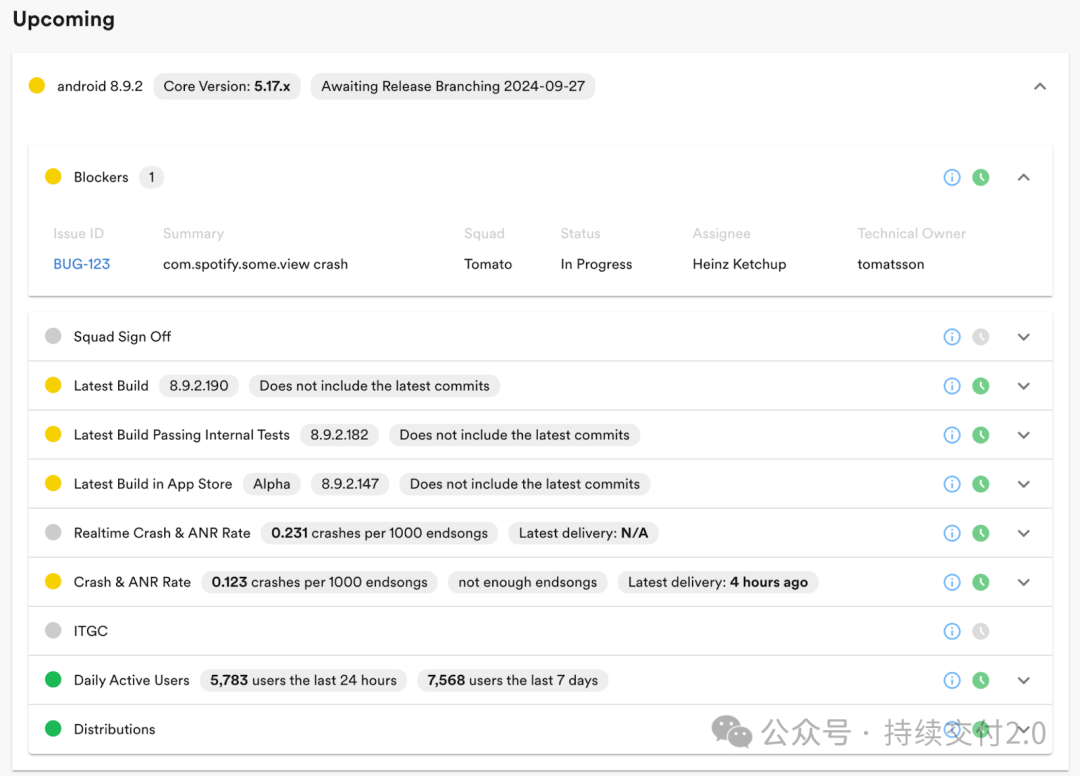Viewport: 1080px width, 776px height.
Task: Click the Core Version 5.17.x badge
Action: point(227,86)
